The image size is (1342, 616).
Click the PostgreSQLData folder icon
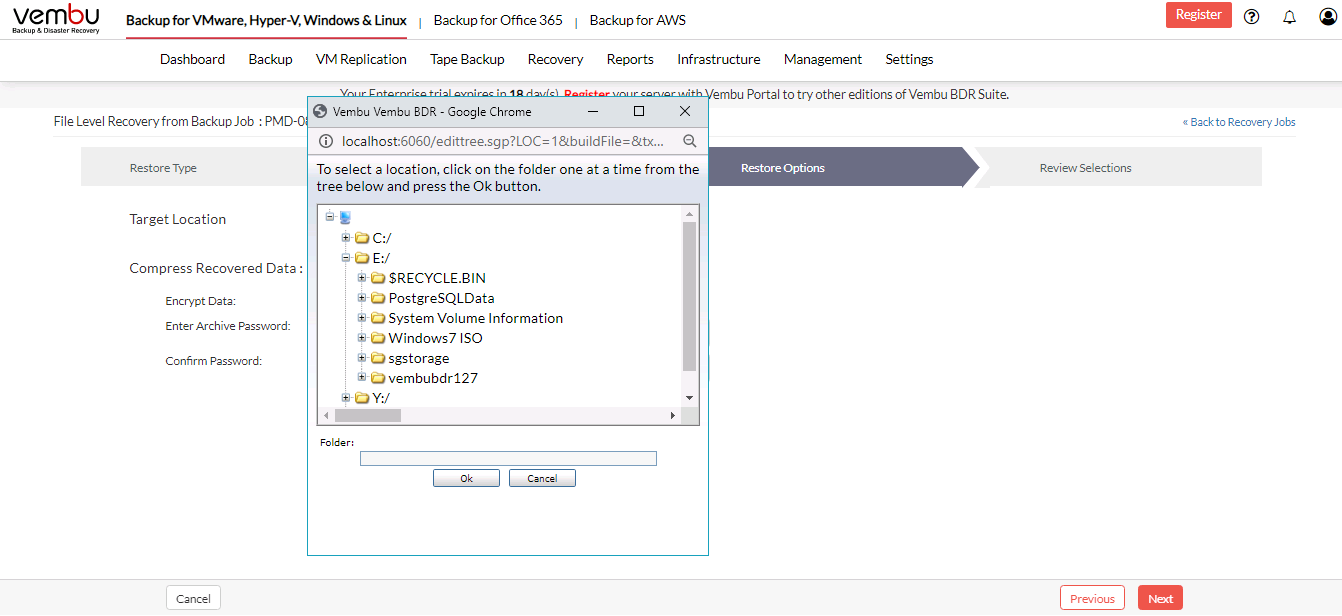[378, 298]
